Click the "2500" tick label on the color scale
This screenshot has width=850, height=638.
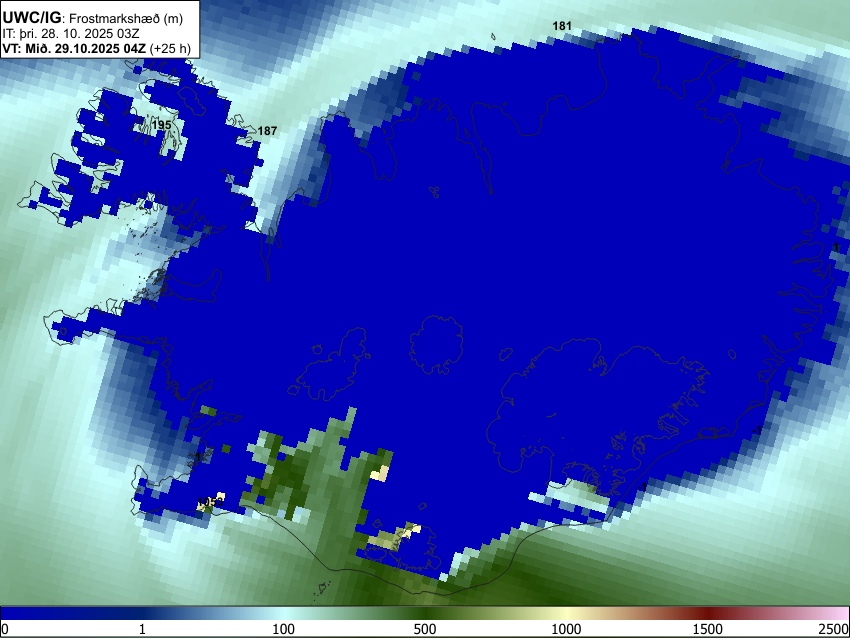pos(835,629)
